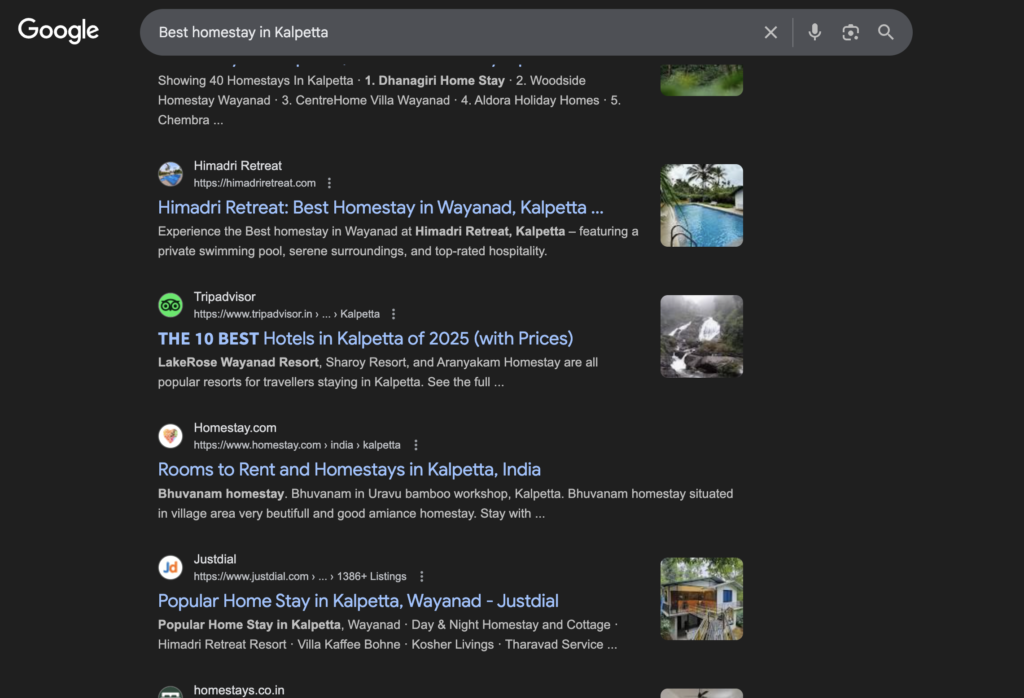Open more options for Tripadvisor result
Image resolution: width=1024 pixels, height=698 pixels.
[394, 314]
